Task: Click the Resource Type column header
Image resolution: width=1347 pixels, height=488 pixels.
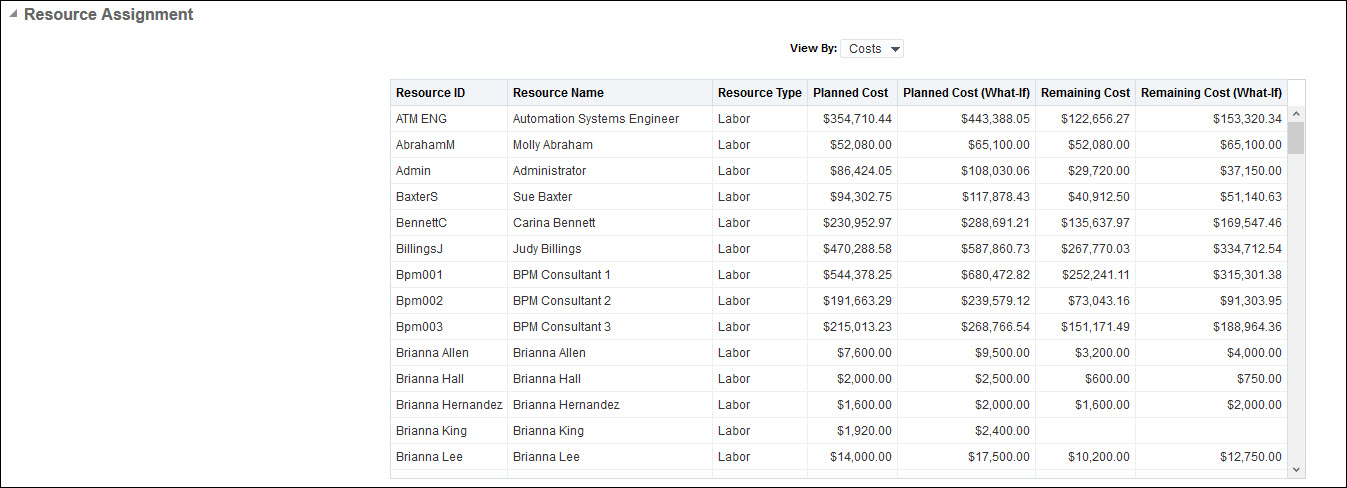Action: coord(759,93)
